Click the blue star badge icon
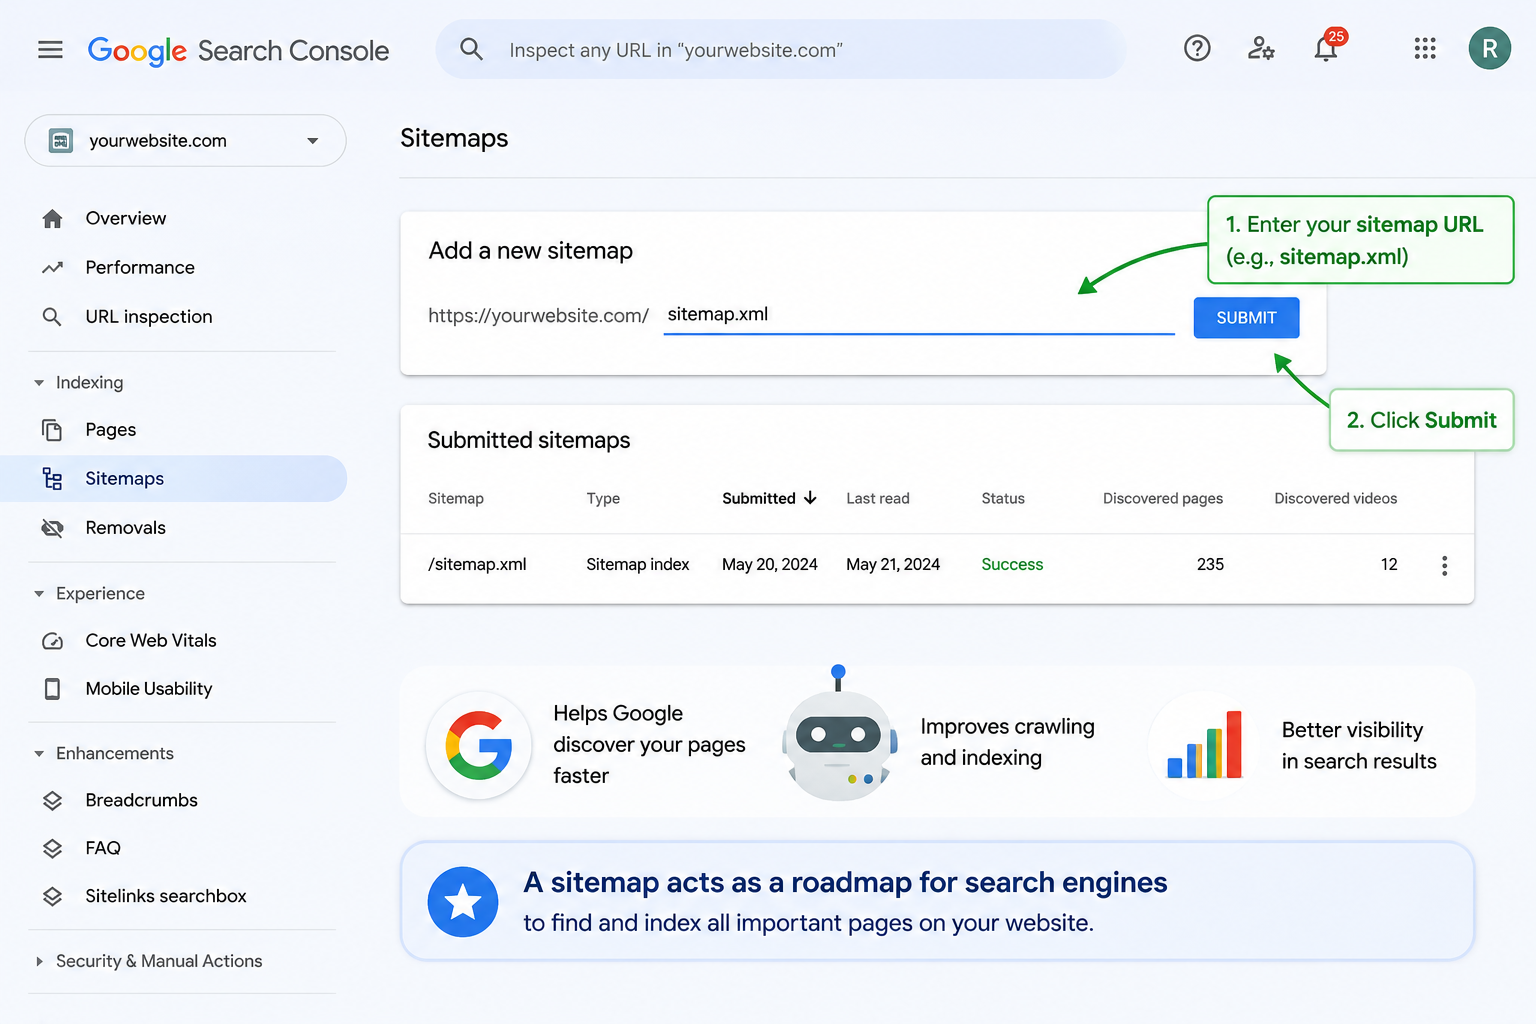The height and width of the screenshot is (1024, 1536). click(x=463, y=902)
